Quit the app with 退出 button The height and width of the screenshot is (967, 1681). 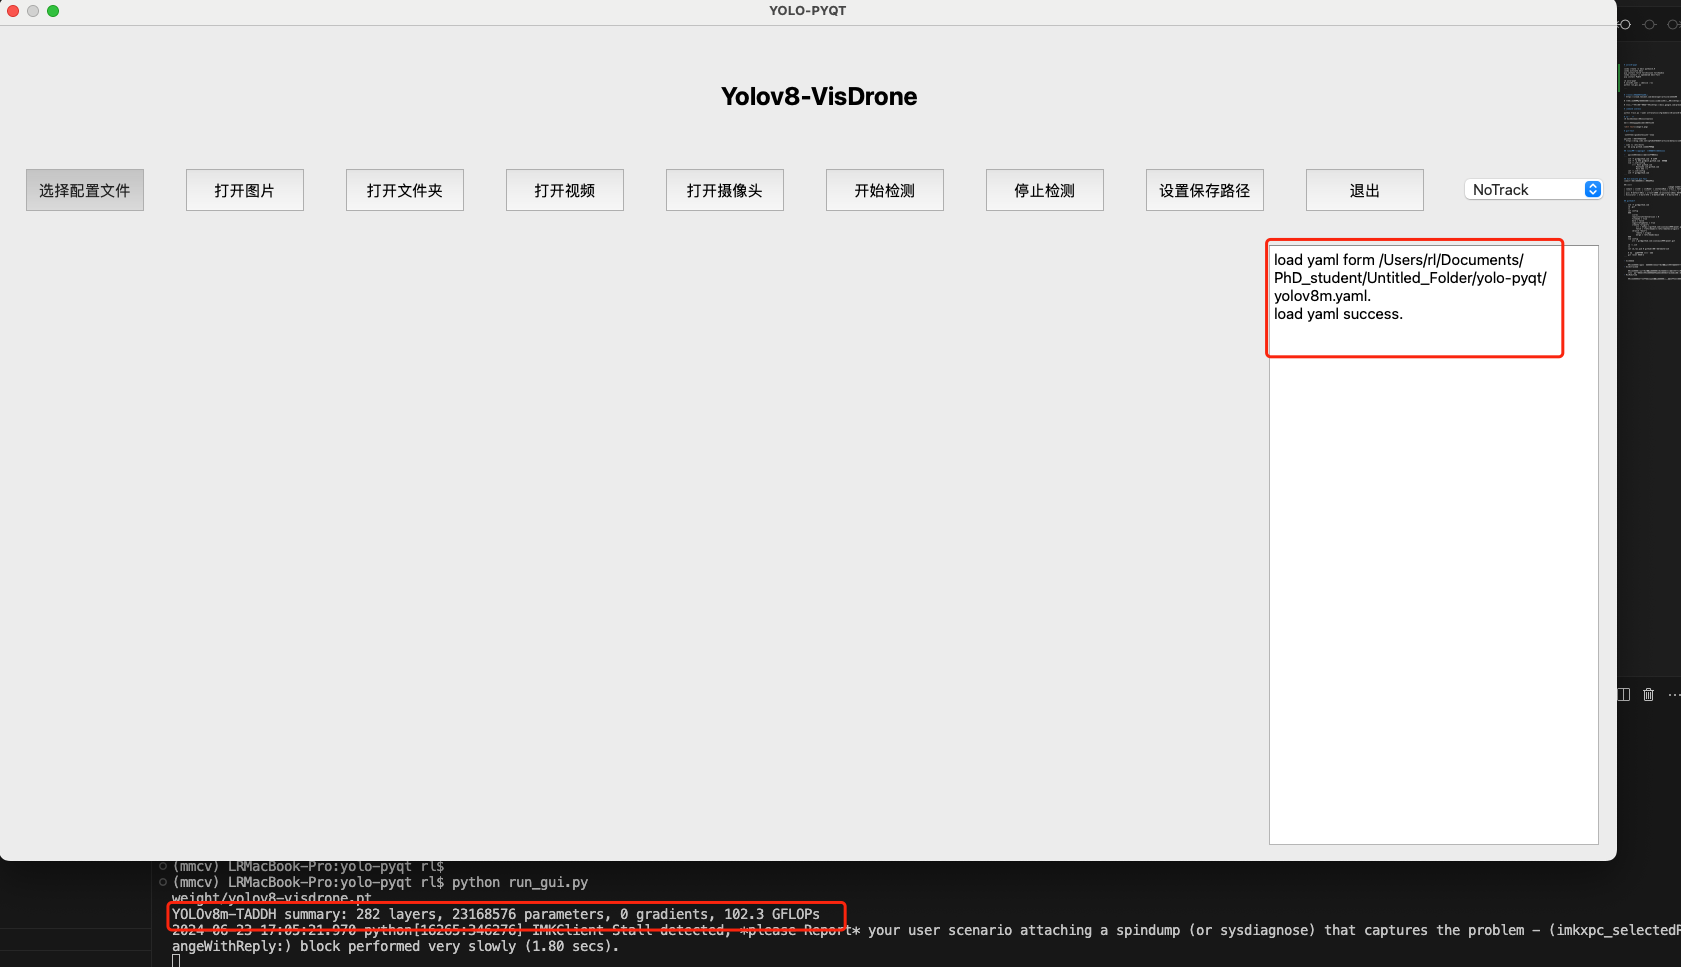pos(1365,190)
